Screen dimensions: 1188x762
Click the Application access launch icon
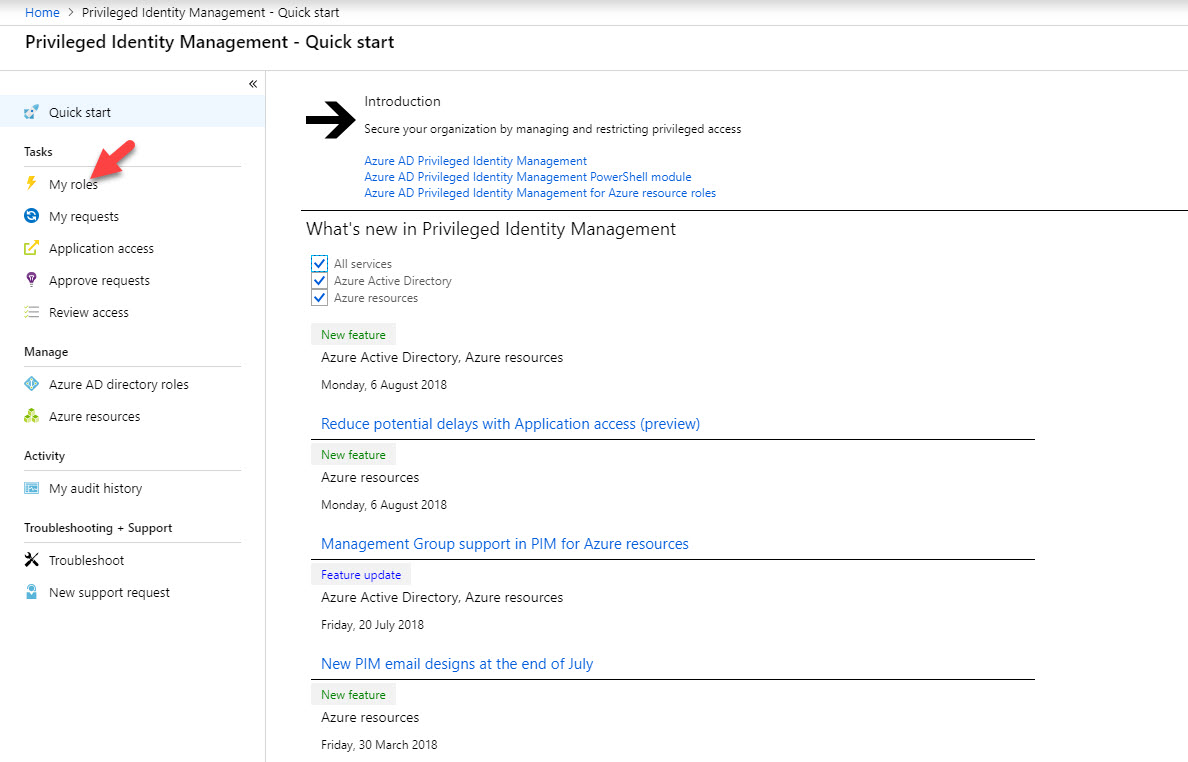(x=31, y=248)
